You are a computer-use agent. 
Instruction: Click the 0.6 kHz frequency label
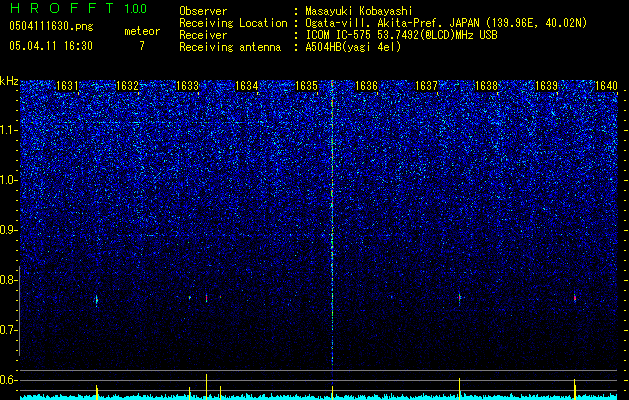point(8,380)
